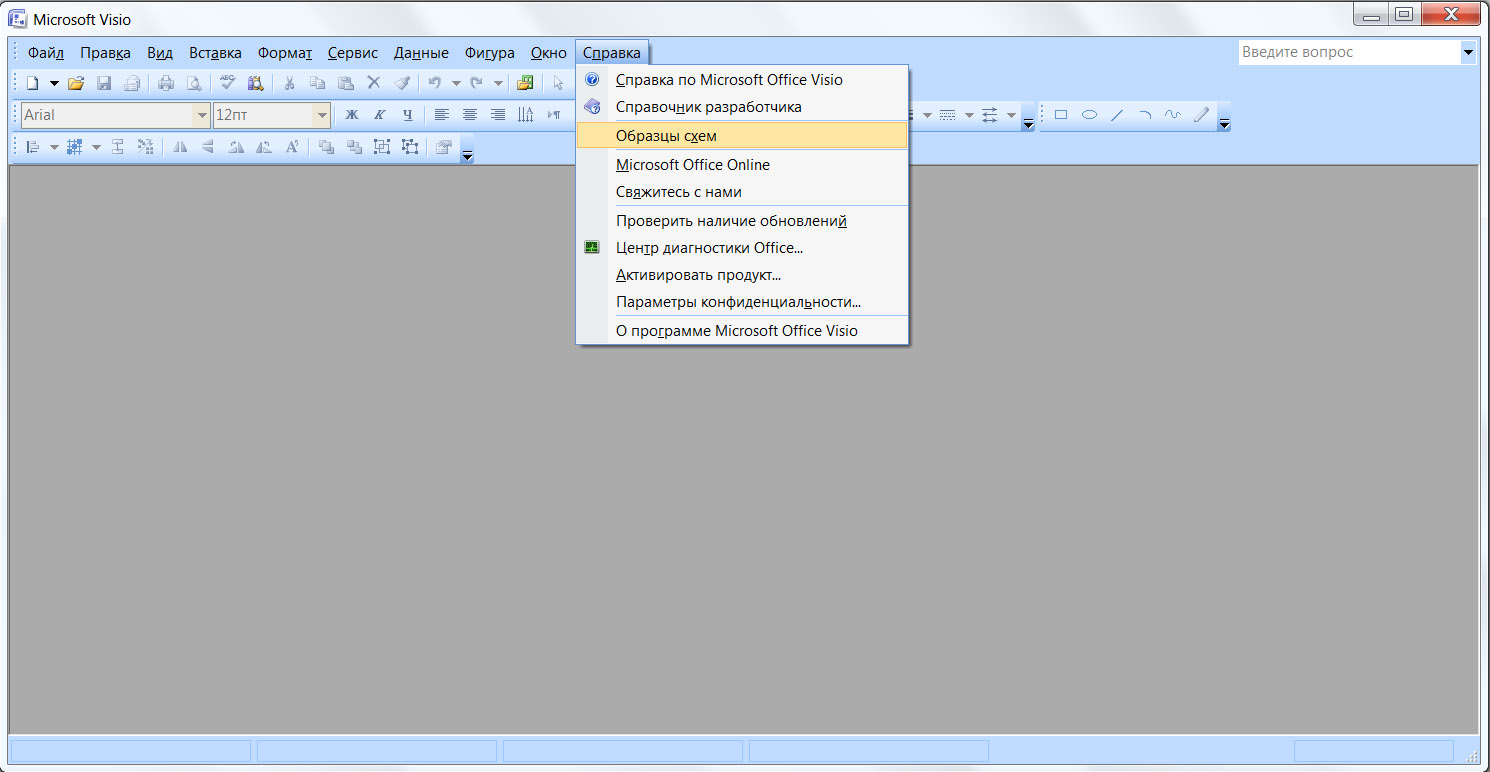The width and height of the screenshot is (1490, 772).
Task: Click the 'Введите вопрос' help search field
Action: pyautogui.click(x=1348, y=52)
